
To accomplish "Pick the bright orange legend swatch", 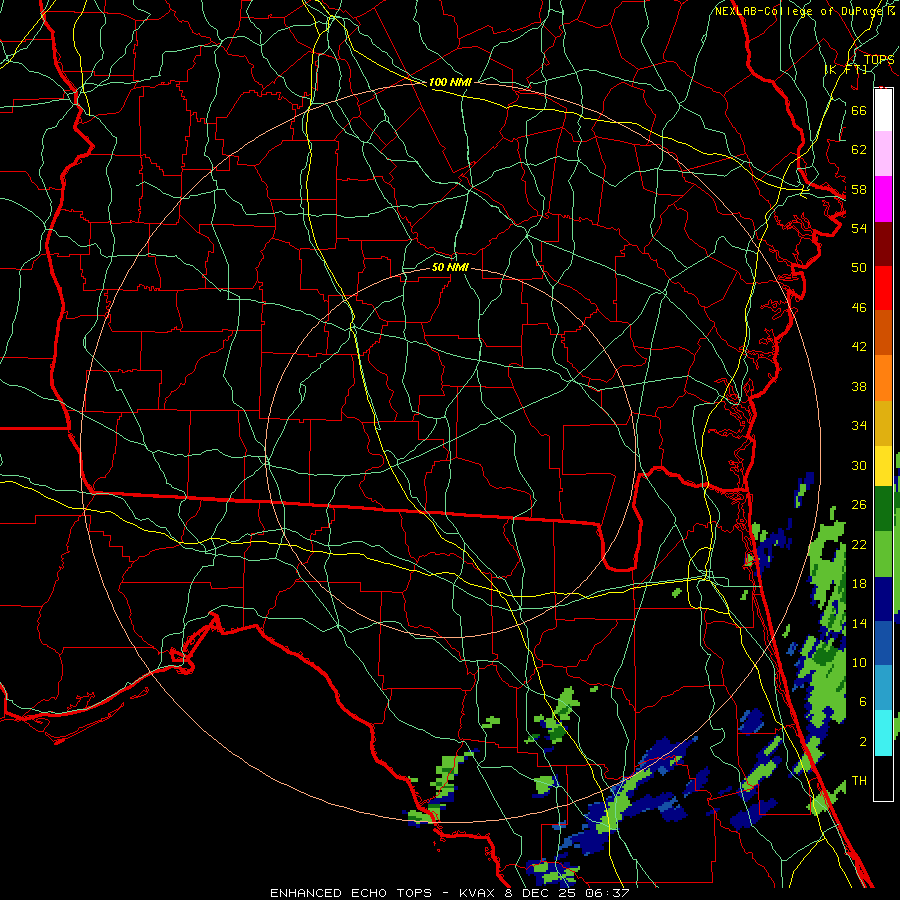I will coord(883,378).
